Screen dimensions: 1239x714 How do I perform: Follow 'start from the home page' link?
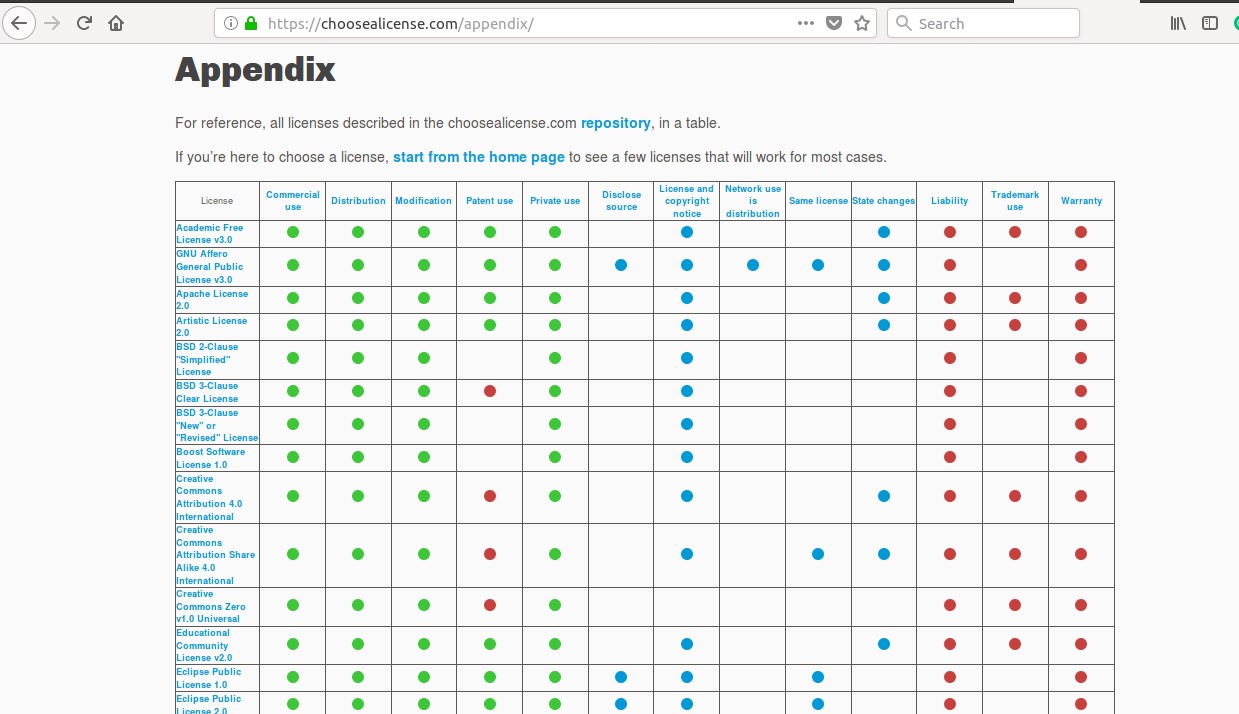coord(479,157)
